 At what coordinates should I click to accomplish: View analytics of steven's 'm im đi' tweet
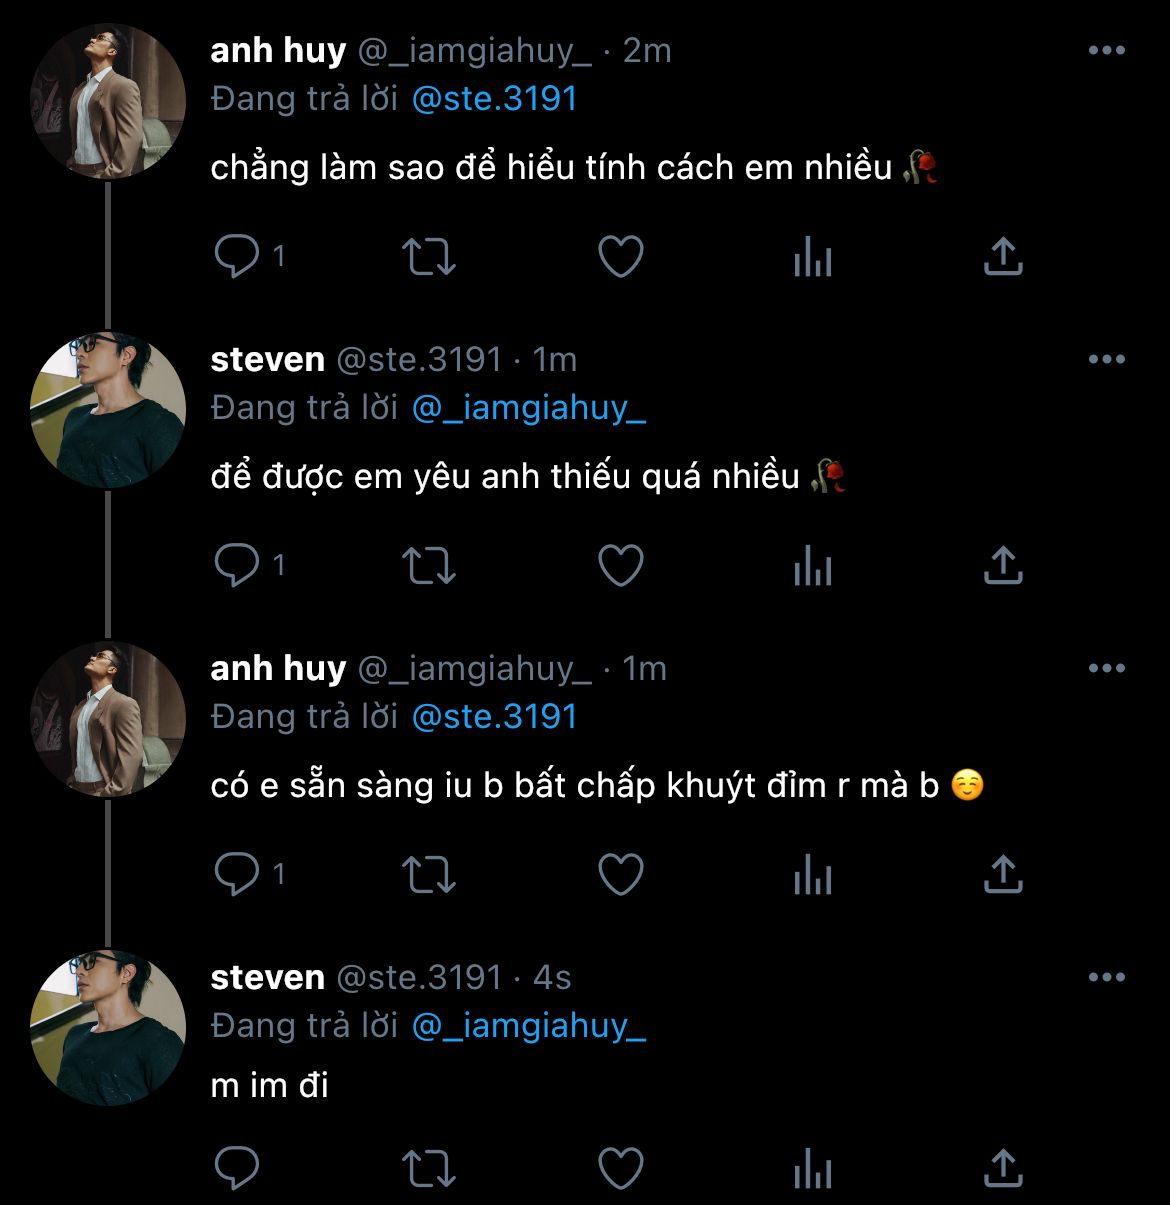coord(812,1167)
